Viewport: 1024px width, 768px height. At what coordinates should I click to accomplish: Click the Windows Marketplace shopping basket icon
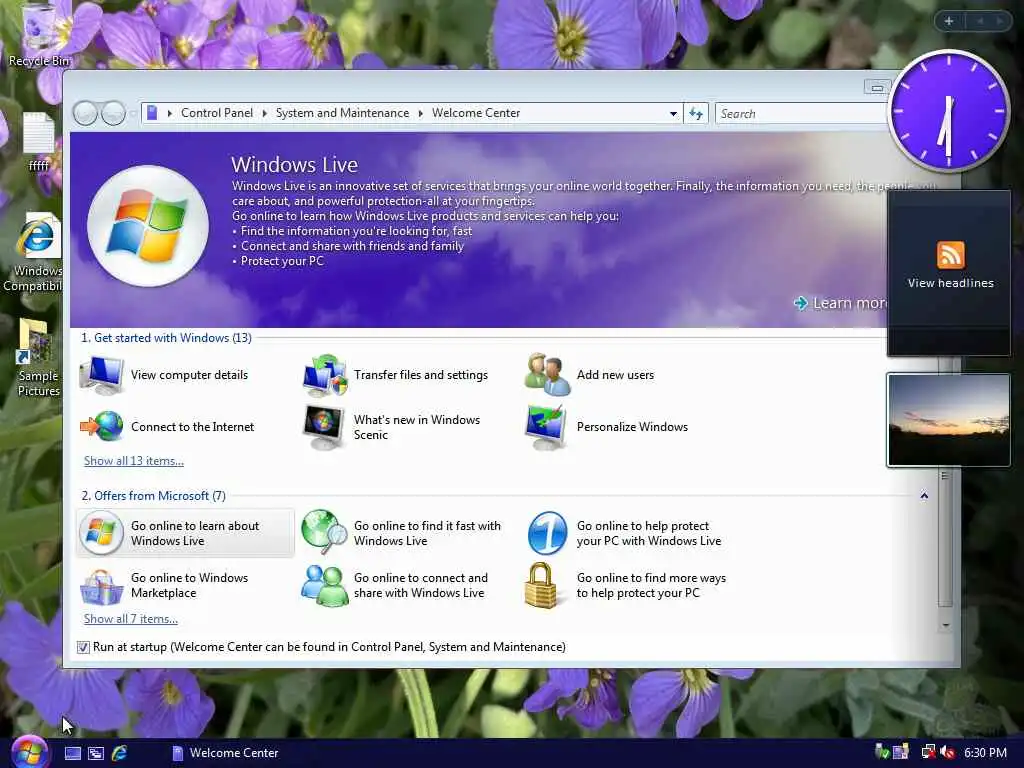click(x=101, y=586)
